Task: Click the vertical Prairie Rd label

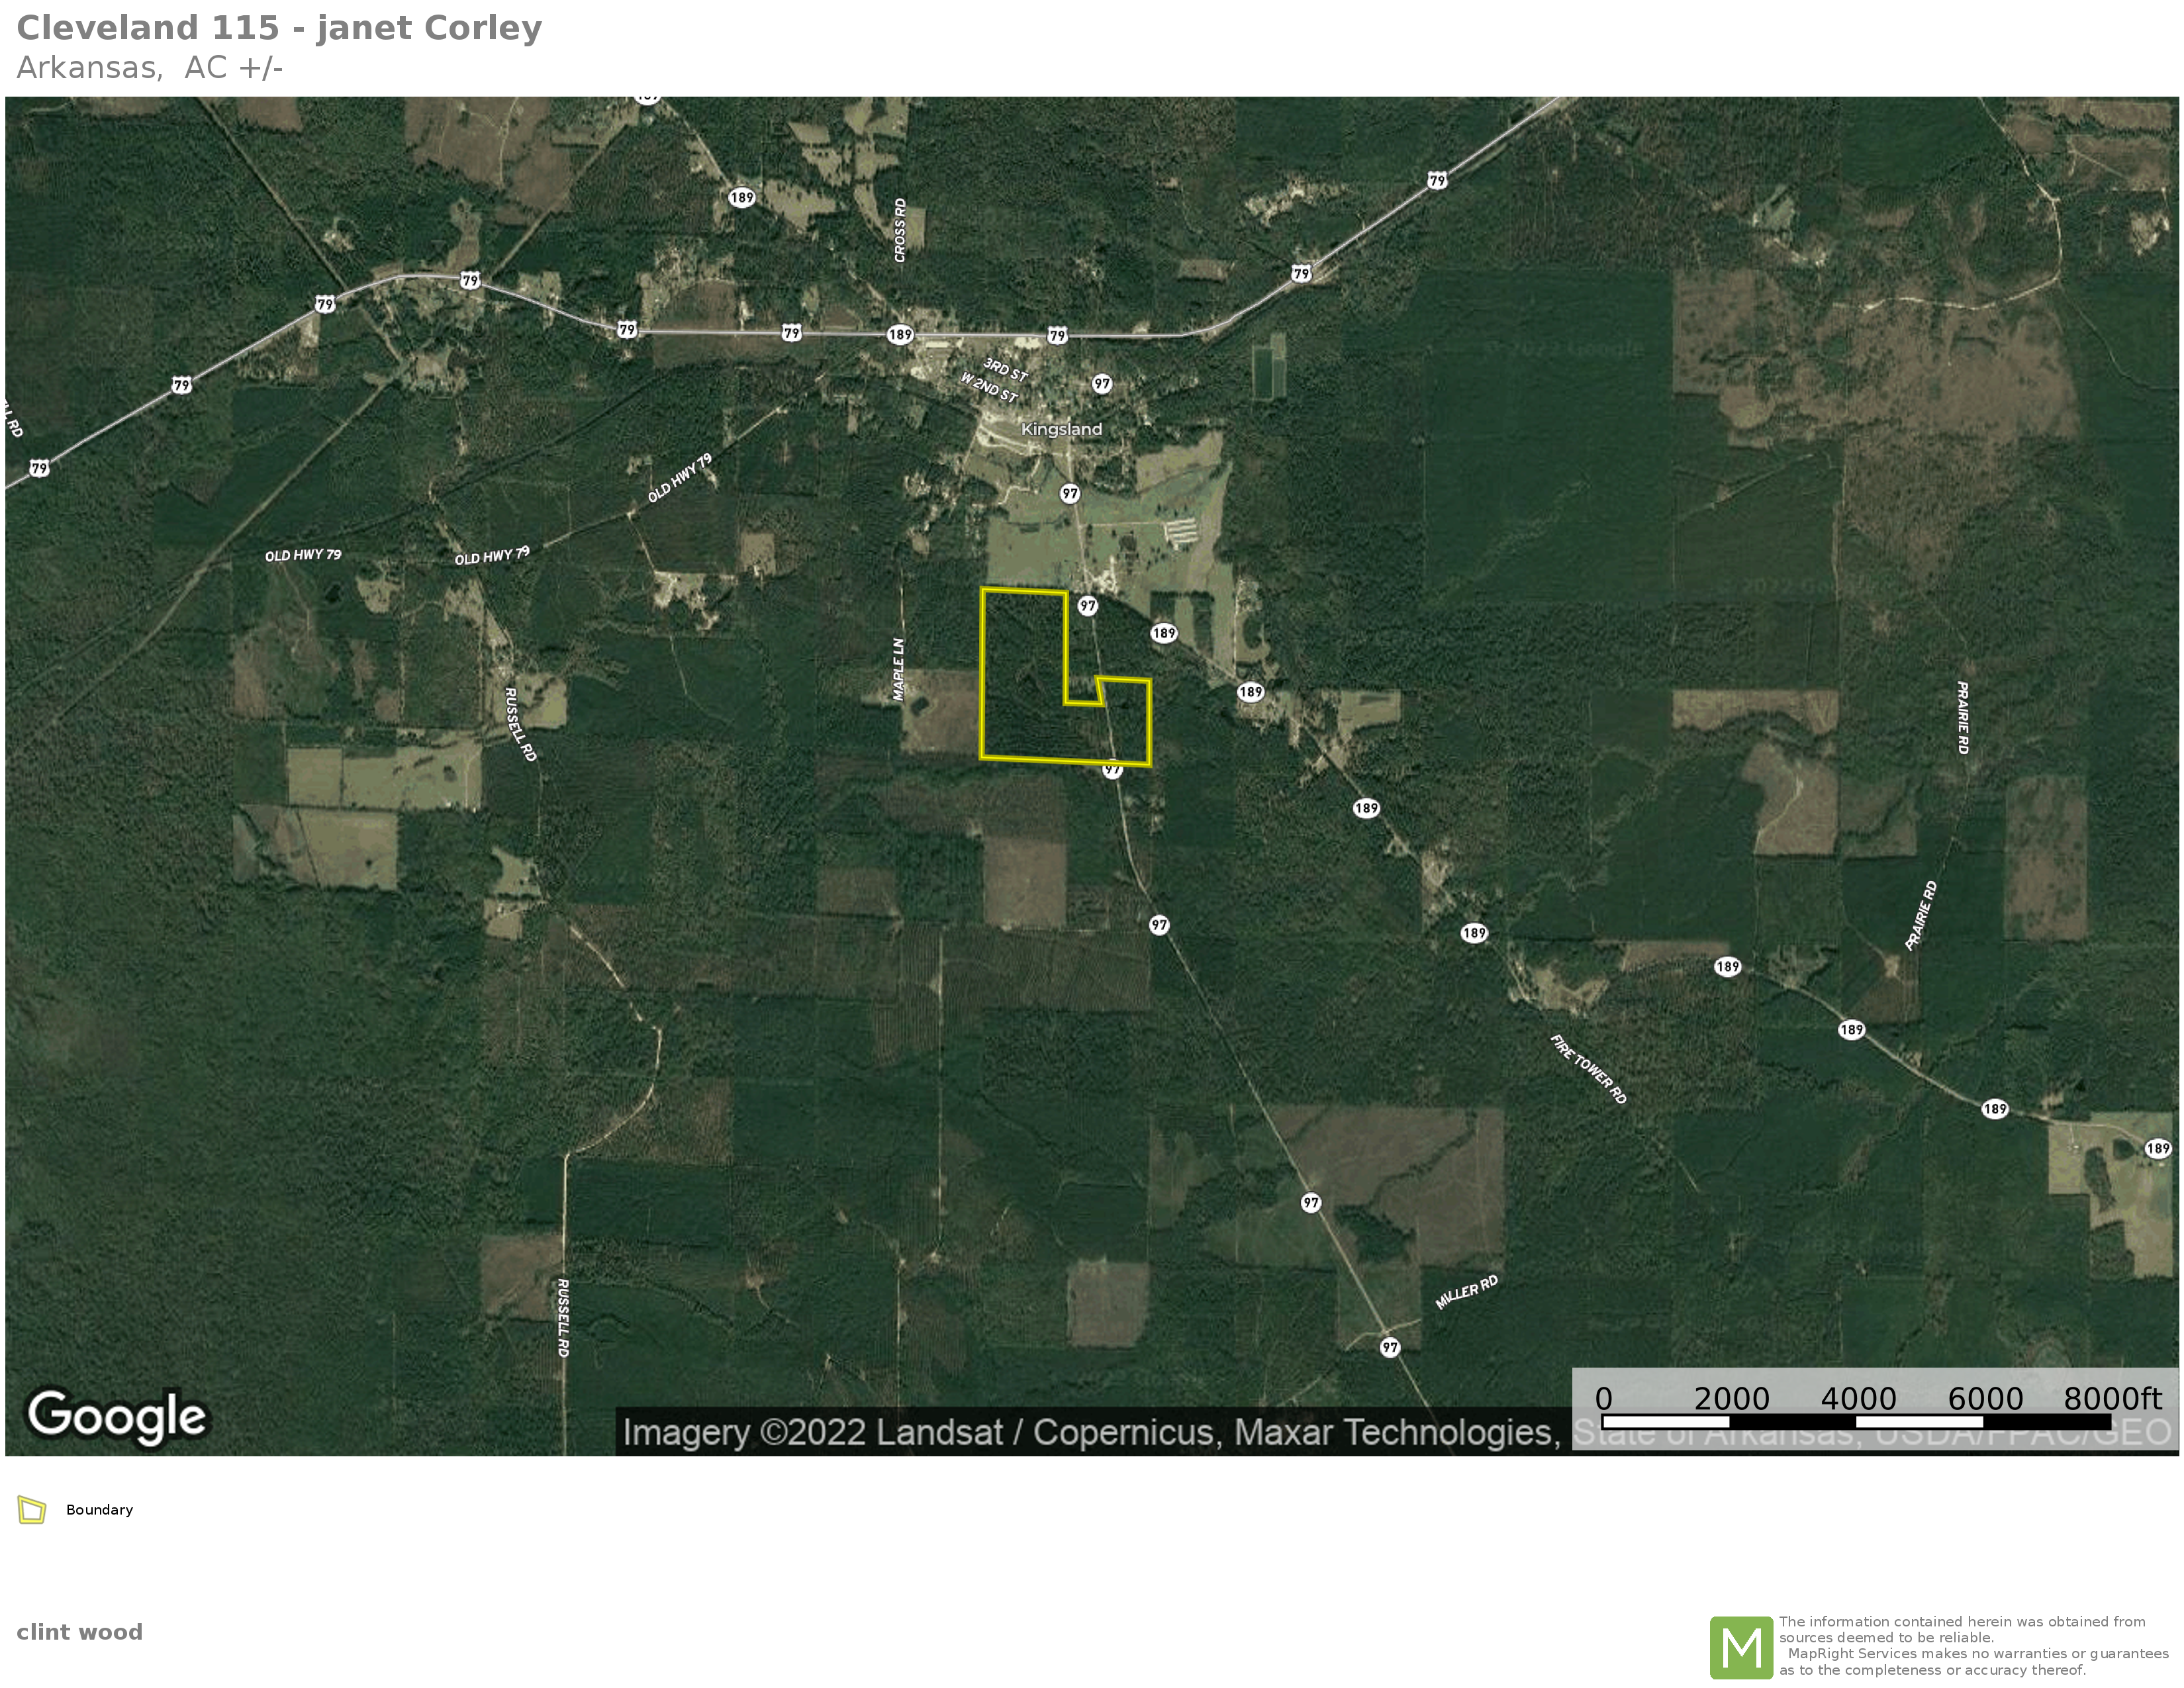Action: 1962,717
